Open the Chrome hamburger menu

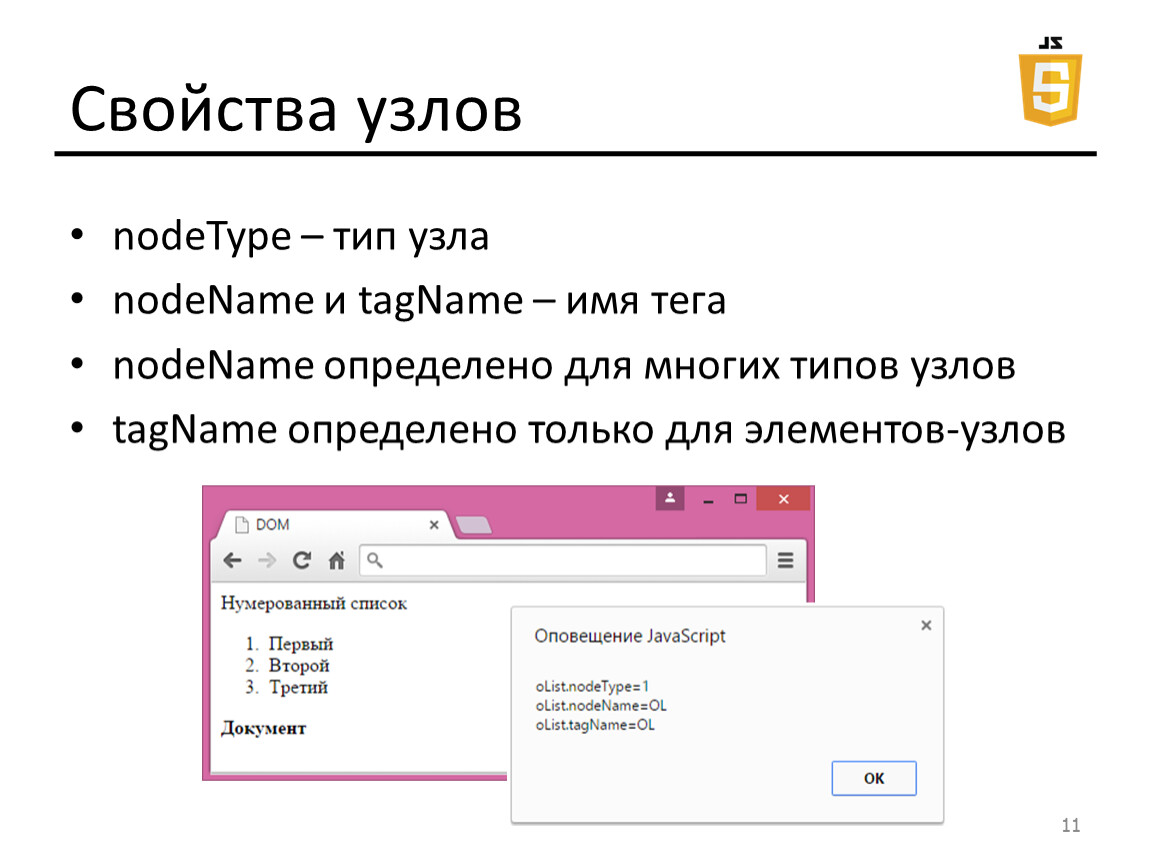click(786, 561)
